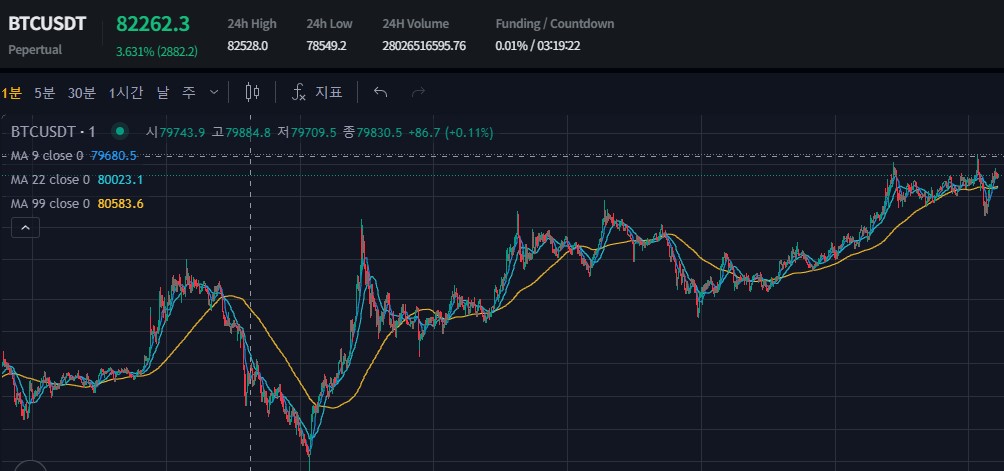Click the green market status dot

tap(119, 132)
